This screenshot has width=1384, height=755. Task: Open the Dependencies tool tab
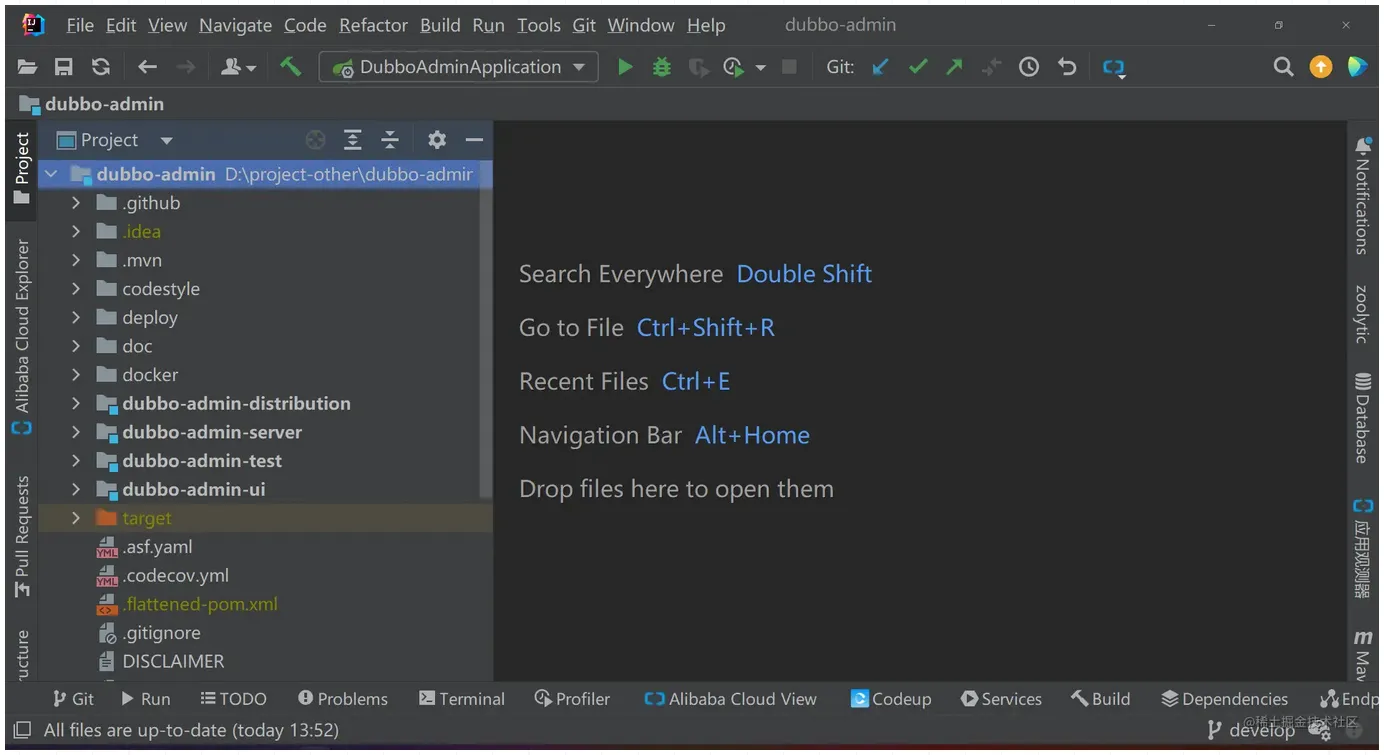click(x=1224, y=699)
